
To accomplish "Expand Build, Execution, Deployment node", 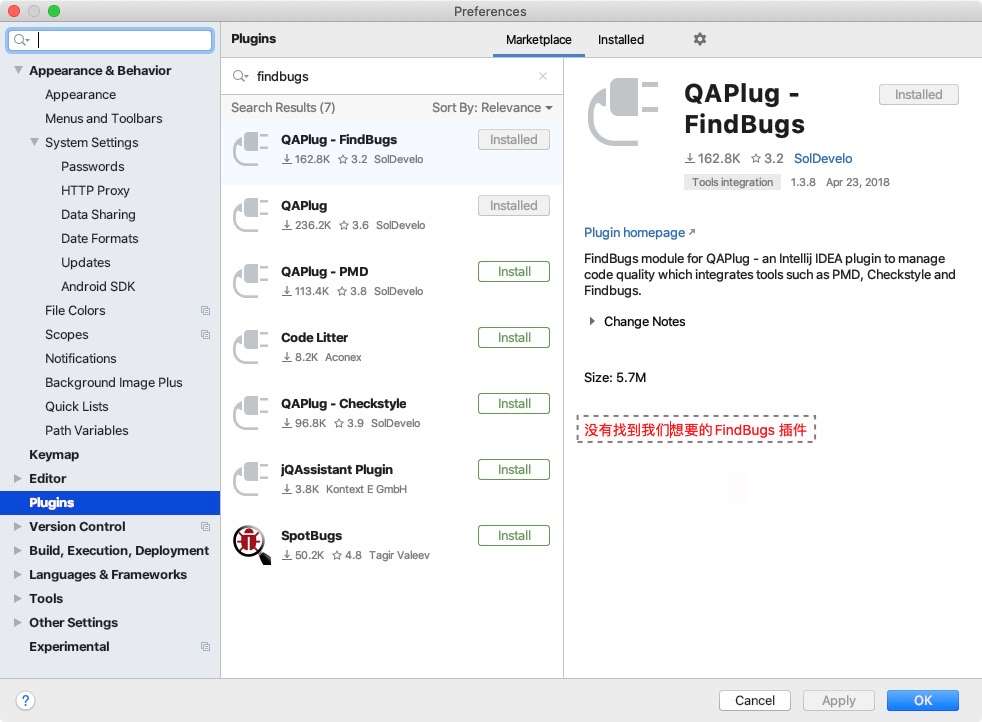I will (x=18, y=550).
